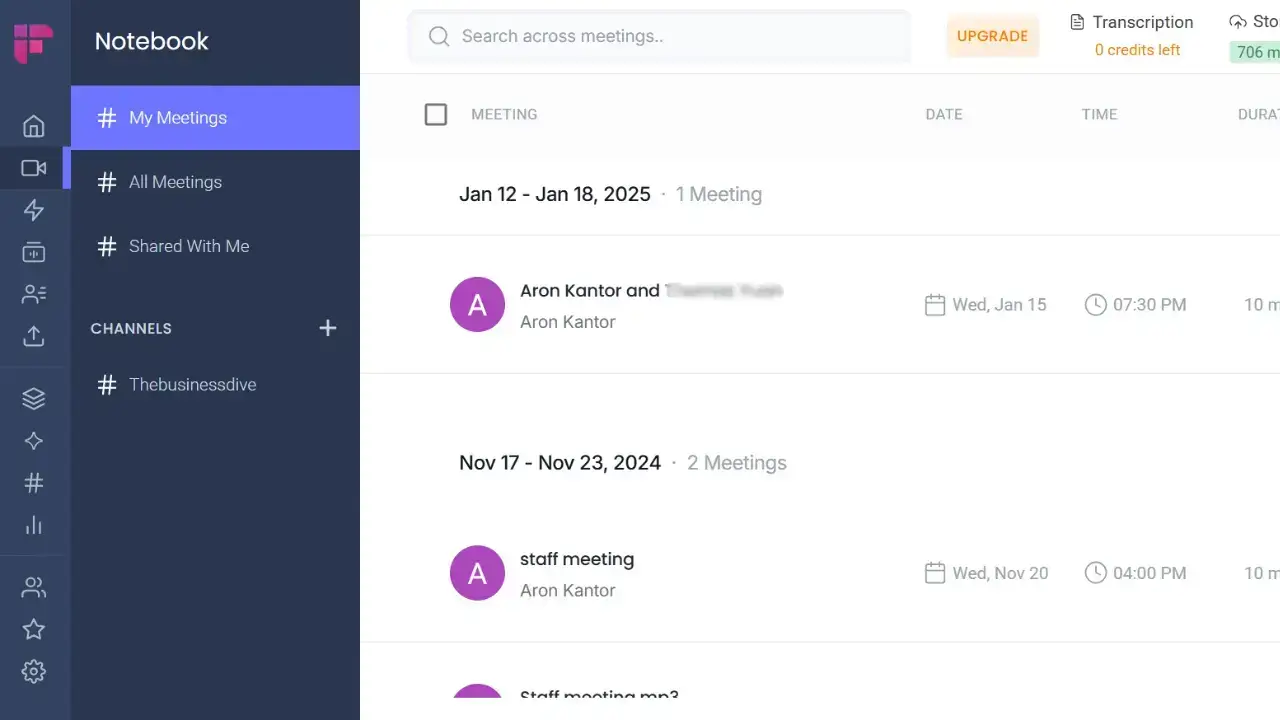Open the Team members icon
The width and height of the screenshot is (1280, 720).
34,587
